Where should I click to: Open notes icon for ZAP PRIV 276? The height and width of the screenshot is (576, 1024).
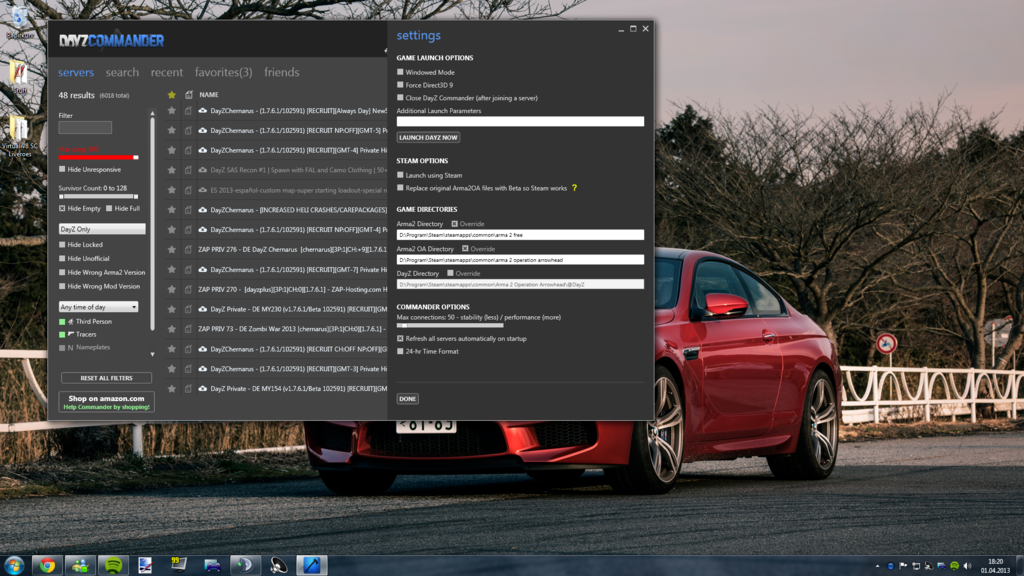tap(188, 249)
